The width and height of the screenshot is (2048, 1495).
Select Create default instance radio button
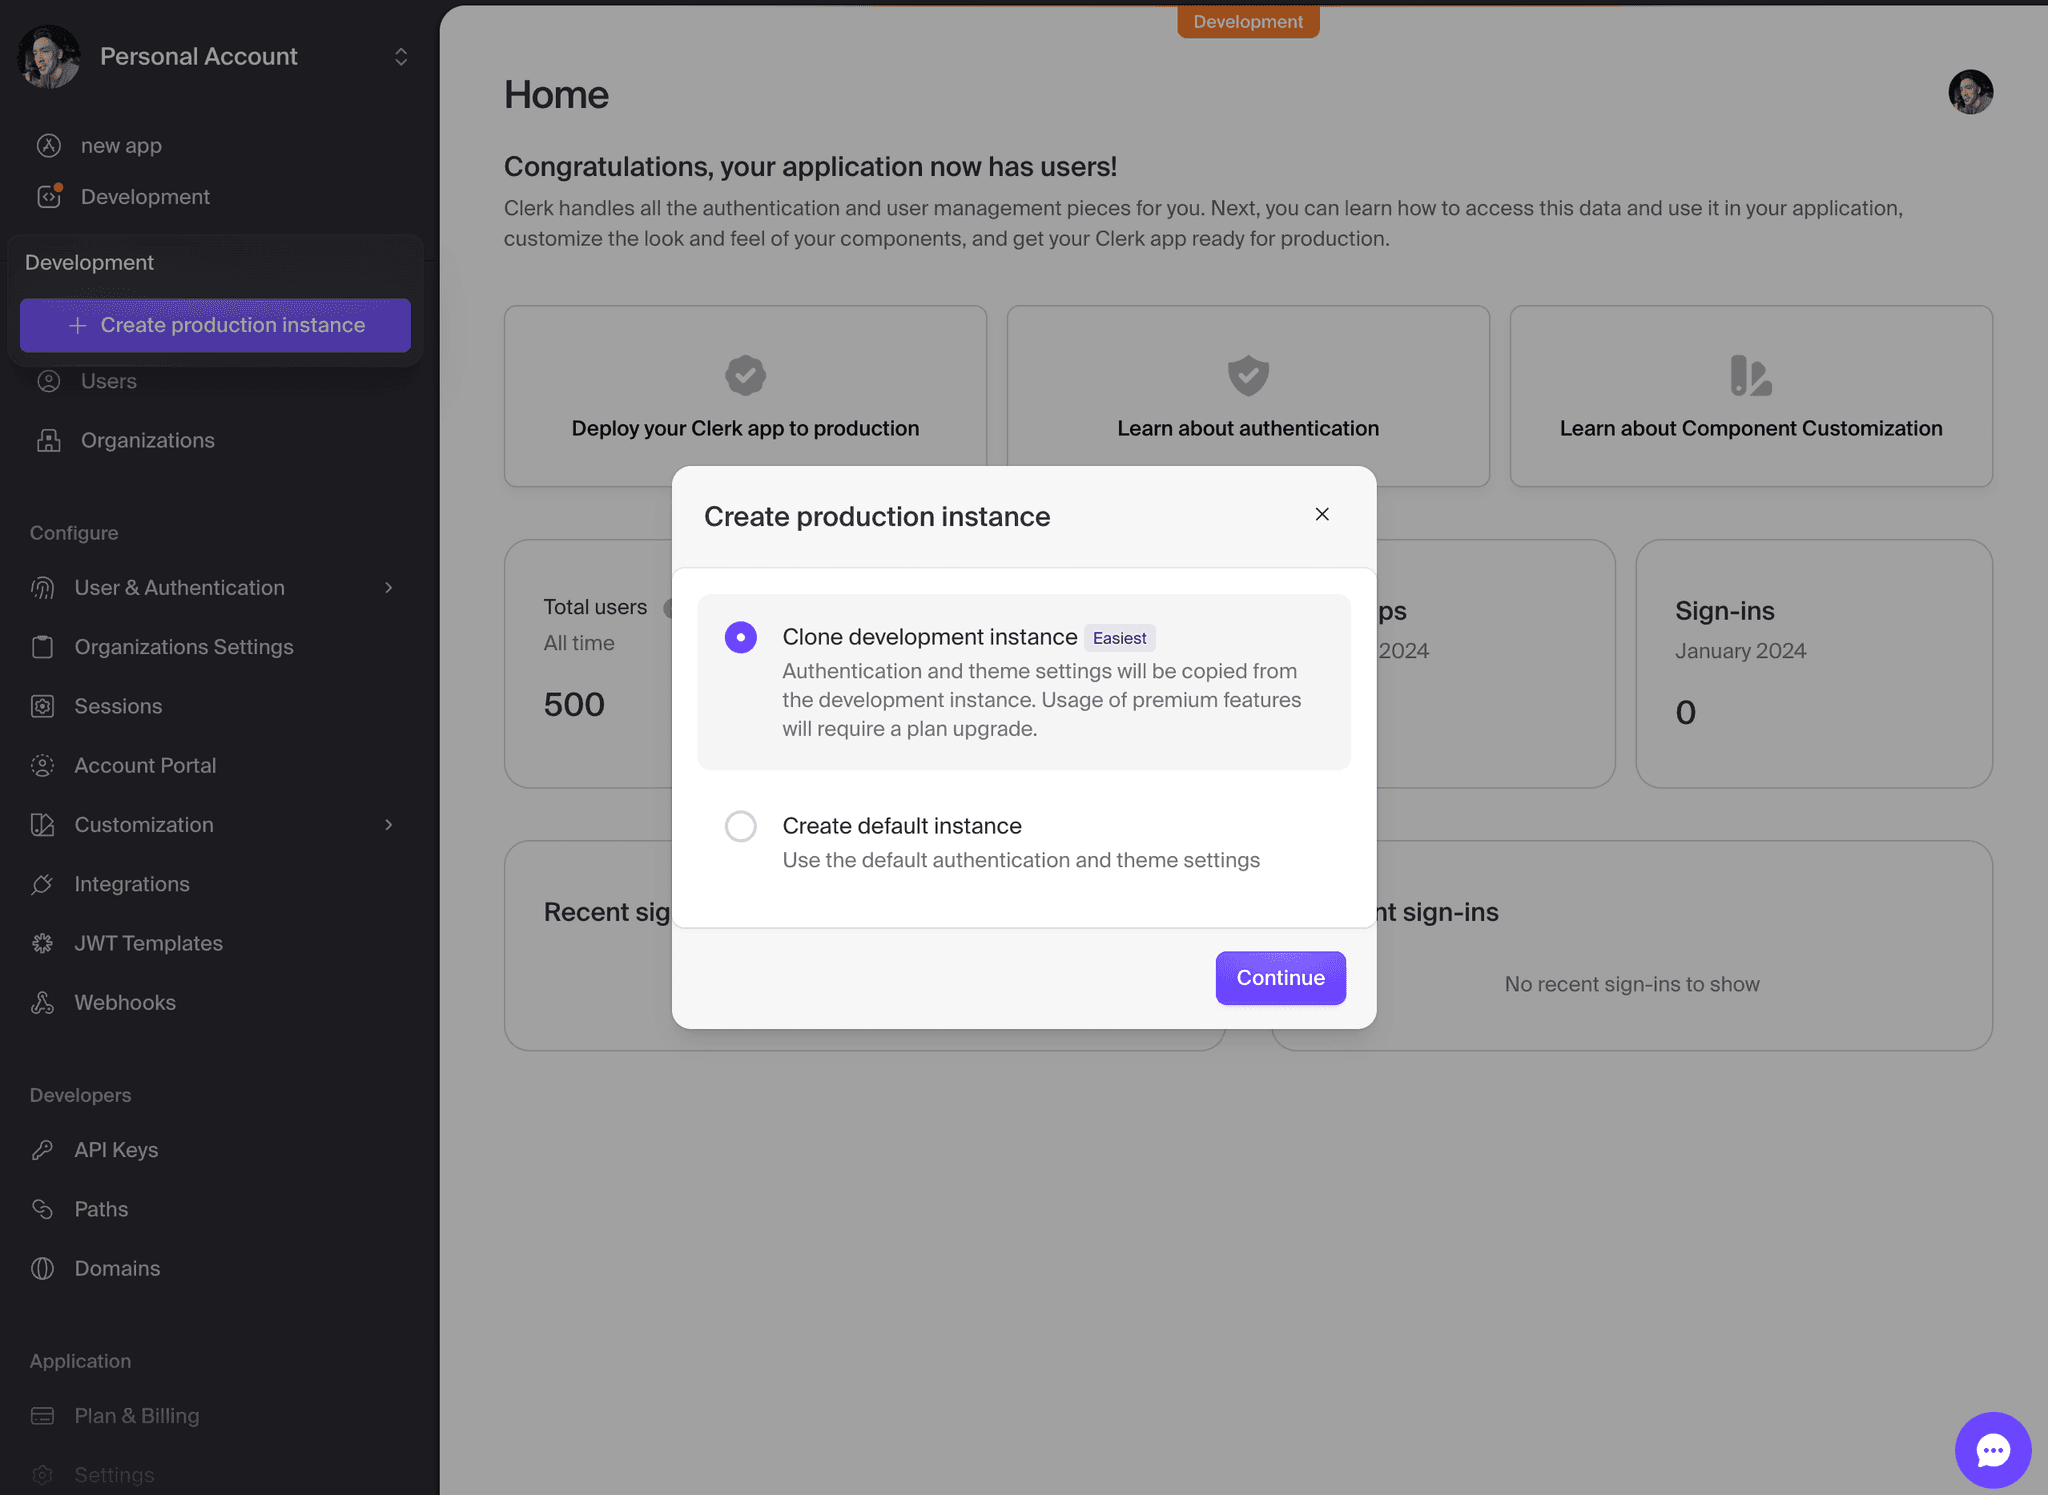tap(739, 825)
